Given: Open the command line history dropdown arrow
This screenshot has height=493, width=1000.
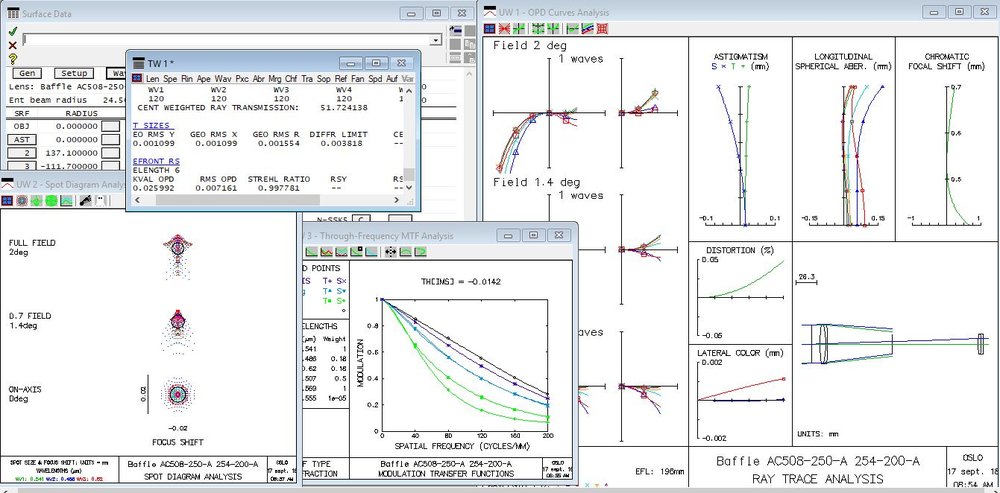Looking at the screenshot, I should (x=436, y=40).
